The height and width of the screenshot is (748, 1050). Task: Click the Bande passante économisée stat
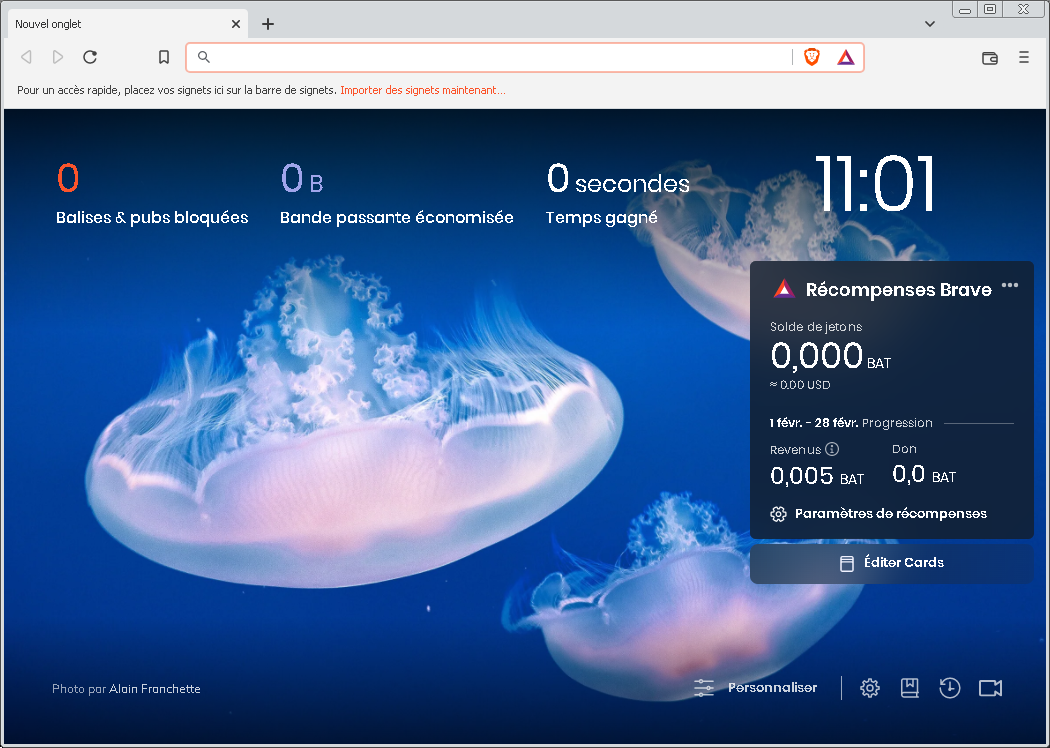point(396,194)
